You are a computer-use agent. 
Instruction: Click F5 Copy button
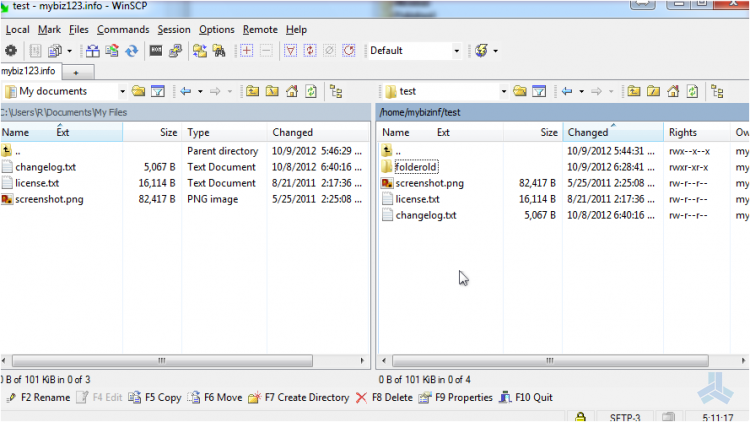(155, 398)
